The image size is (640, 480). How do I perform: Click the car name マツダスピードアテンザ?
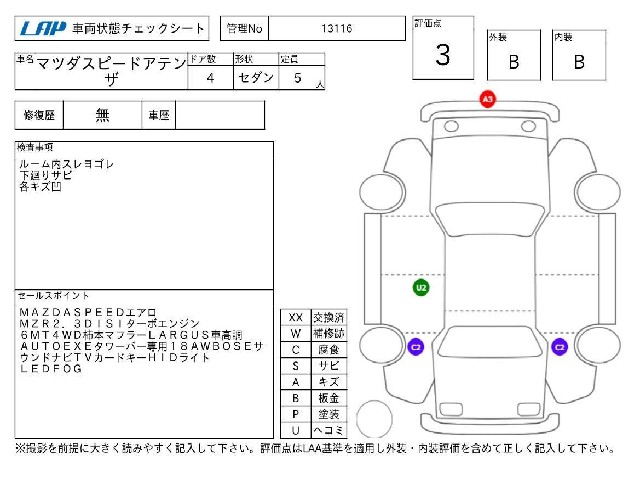point(111,71)
